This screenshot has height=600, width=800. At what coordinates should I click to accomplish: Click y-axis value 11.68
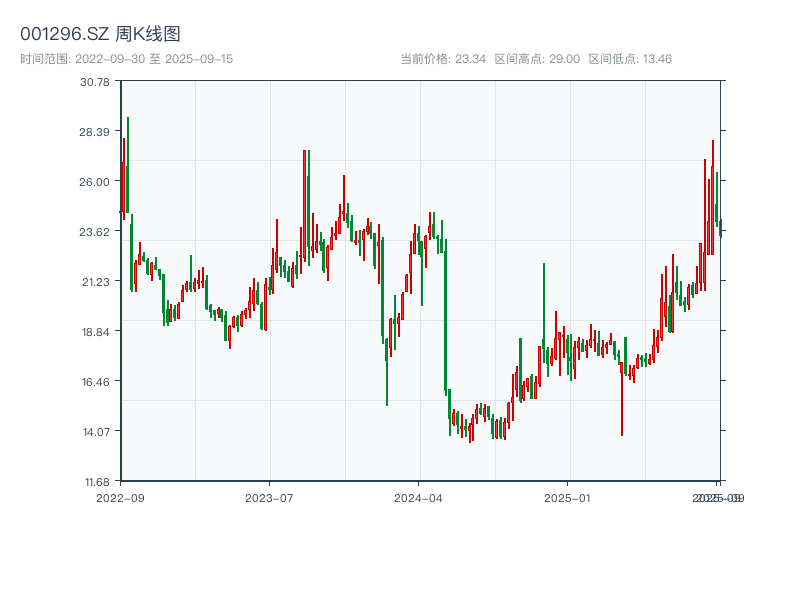tap(95, 482)
